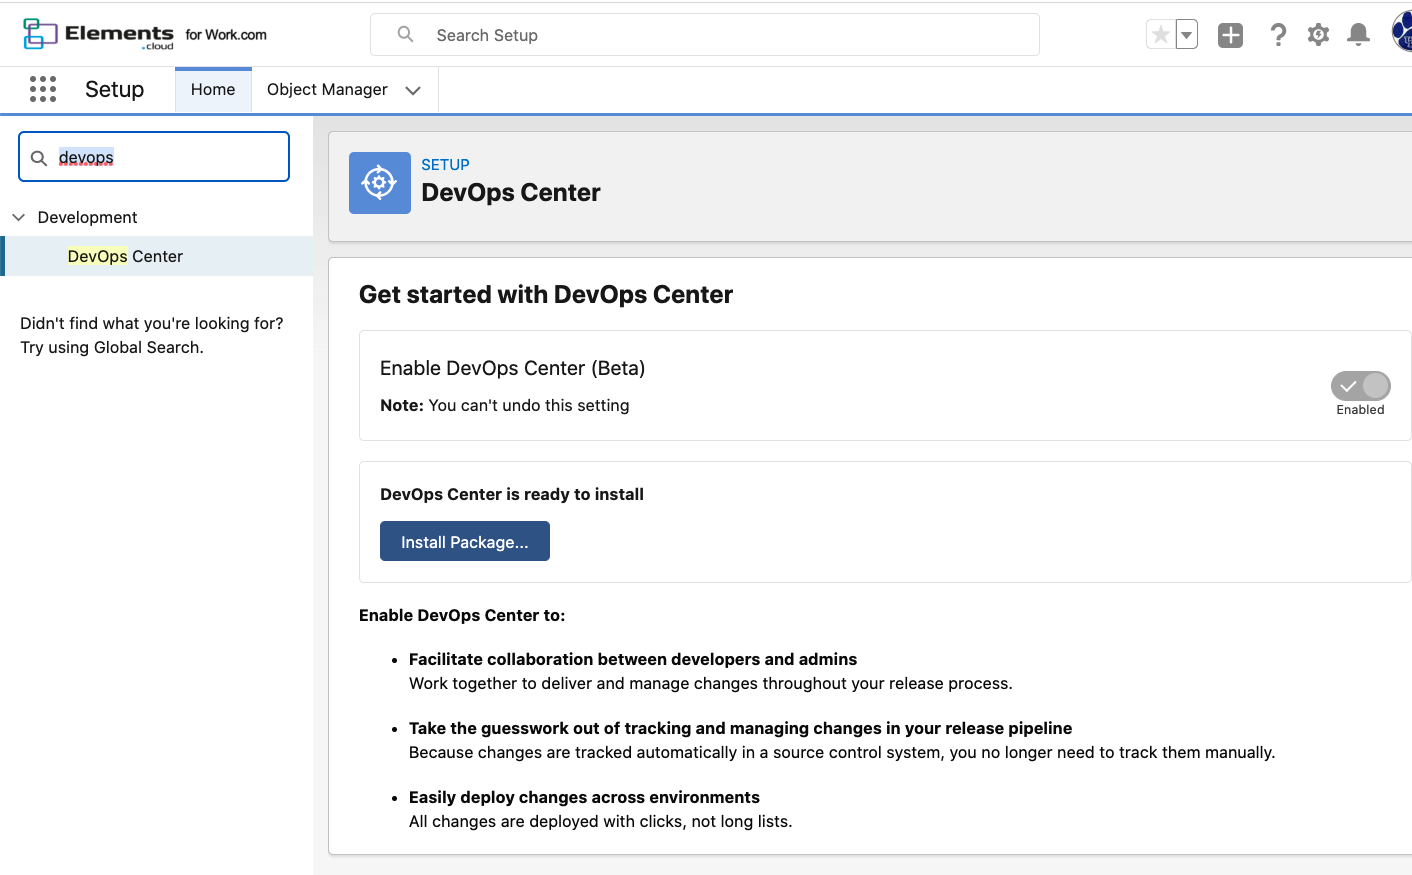This screenshot has width=1412, height=875.
Task: Click the bullet about taking guesswork out of tracking
Action: click(741, 728)
